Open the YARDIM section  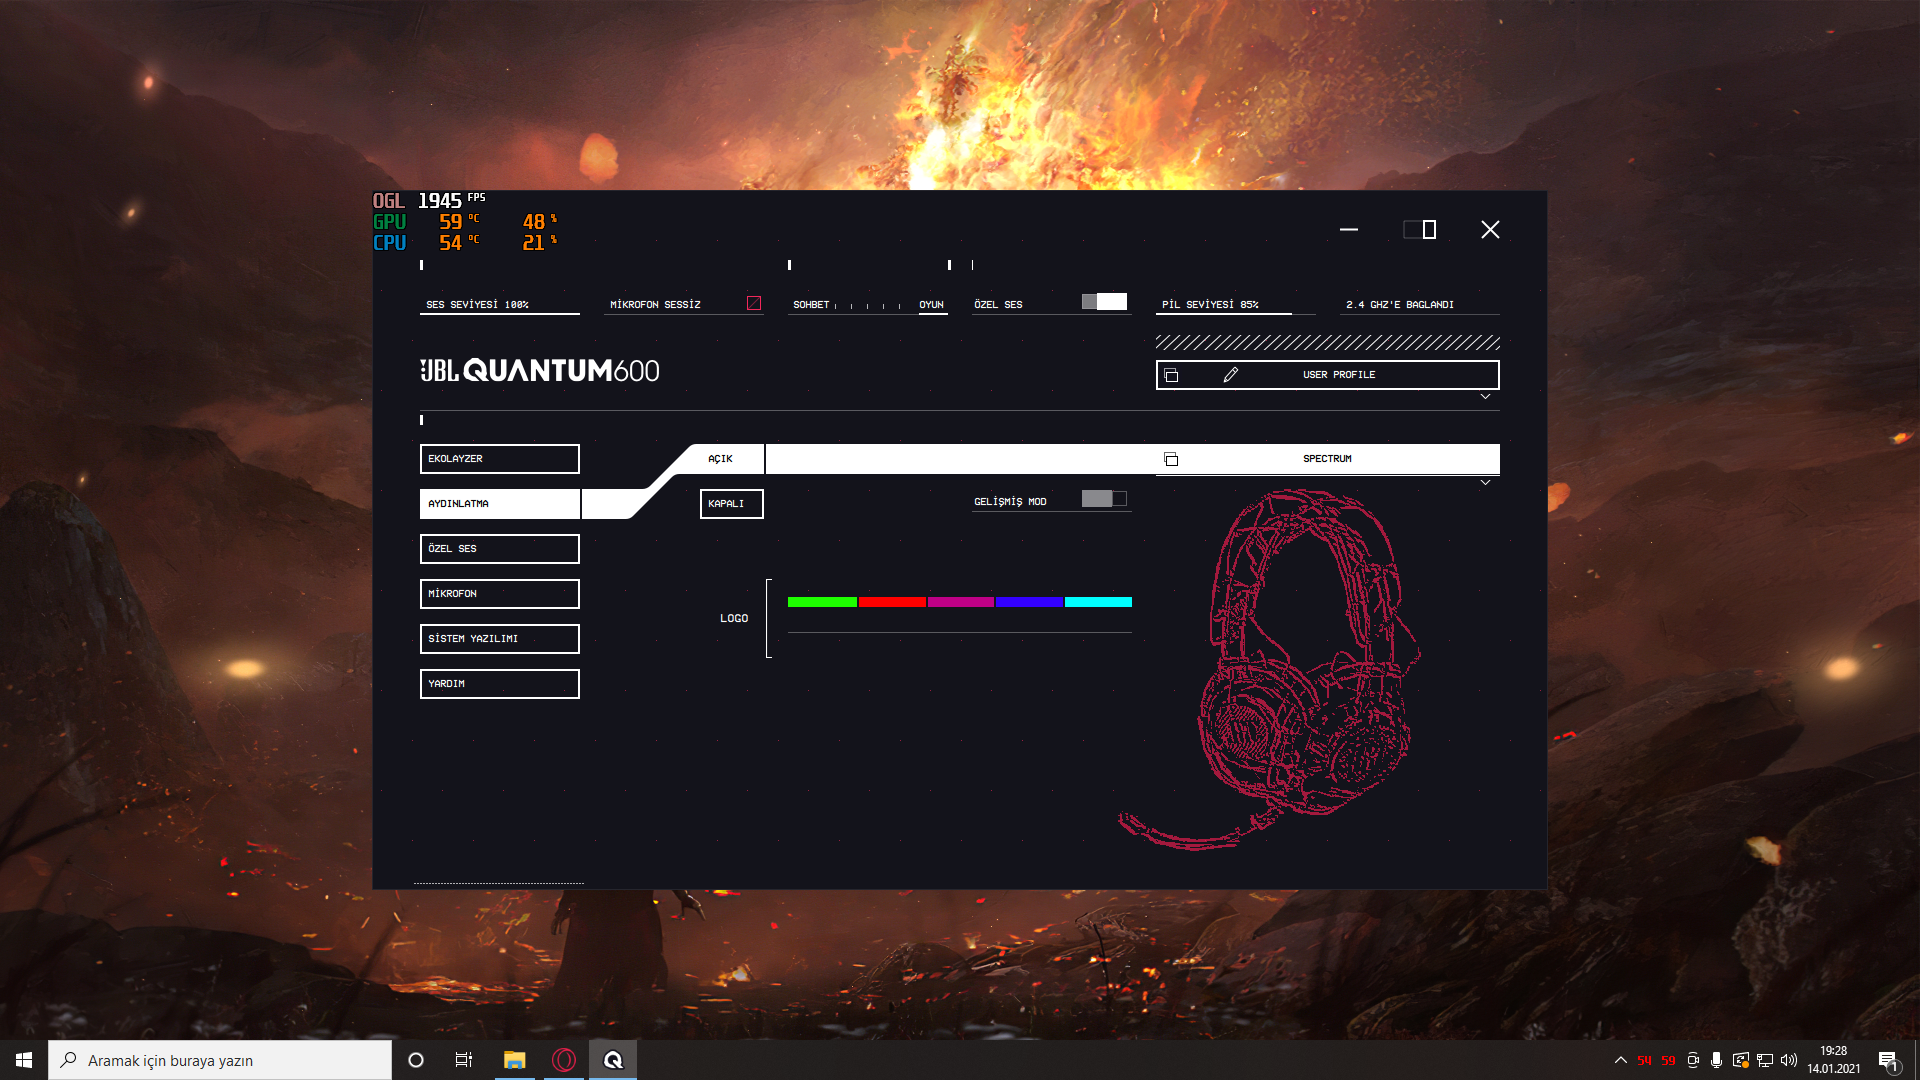500,684
